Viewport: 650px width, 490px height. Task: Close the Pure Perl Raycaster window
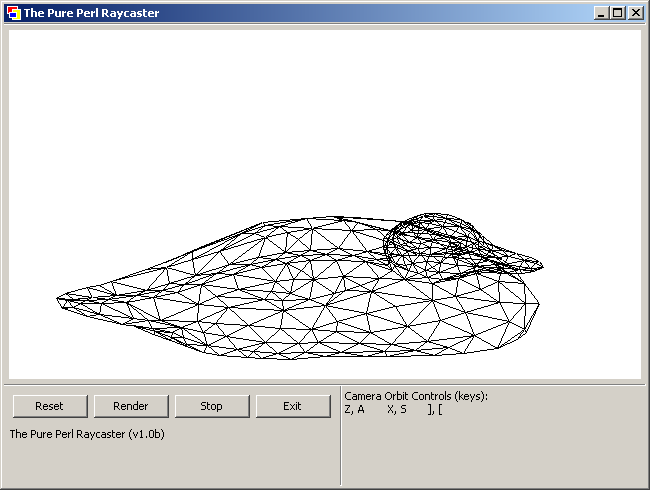(x=635, y=13)
